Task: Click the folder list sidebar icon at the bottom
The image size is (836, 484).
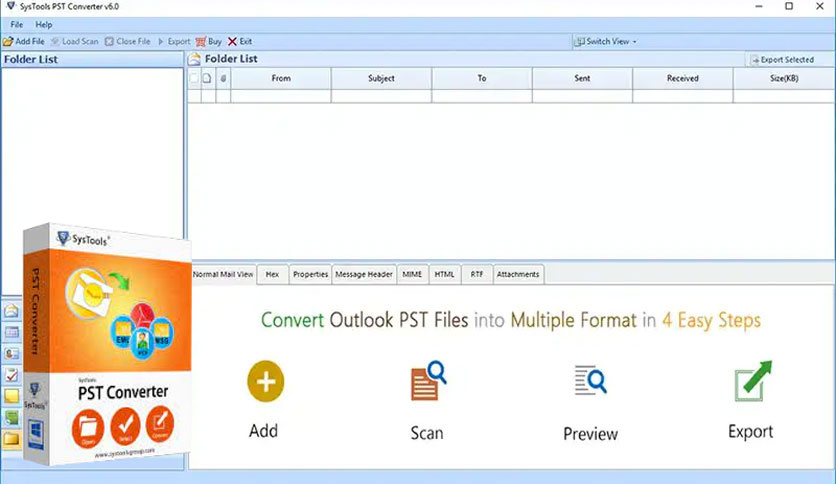Action: tap(11, 439)
